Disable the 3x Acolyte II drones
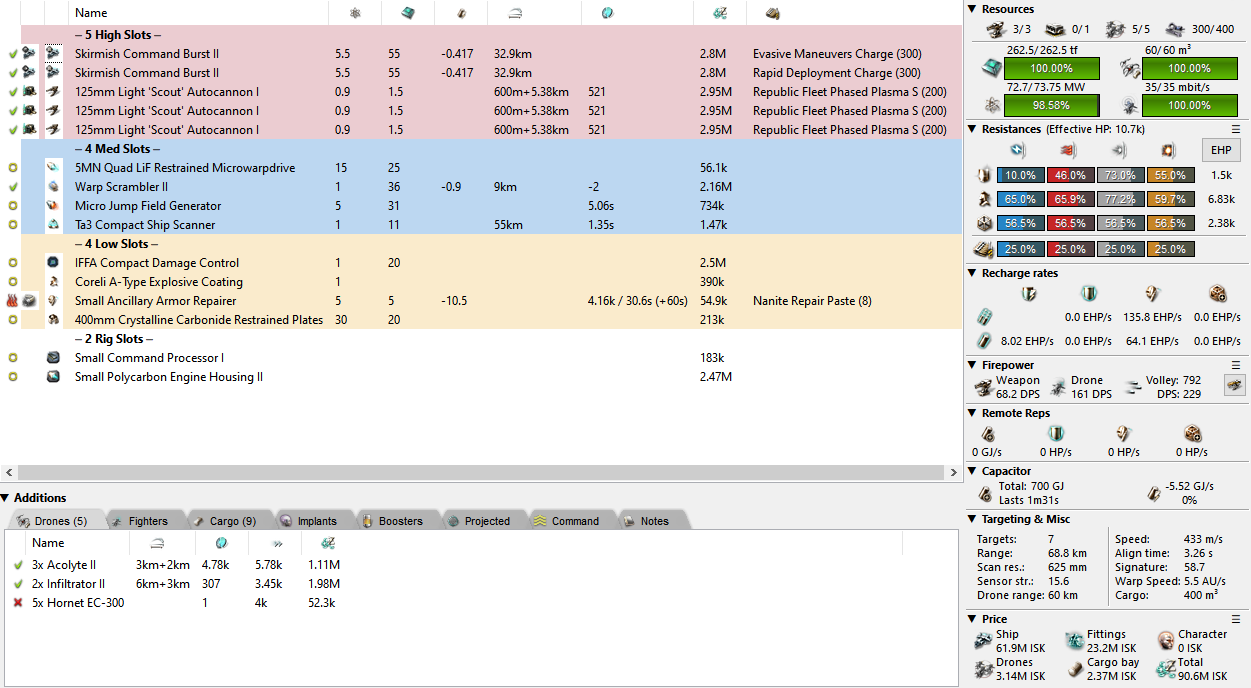The height and width of the screenshot is (688, 1251). (17, 565)
